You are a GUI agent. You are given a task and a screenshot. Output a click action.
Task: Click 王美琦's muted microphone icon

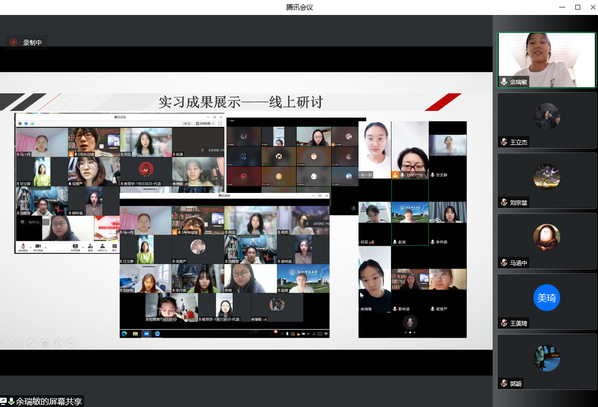point(504,323)
